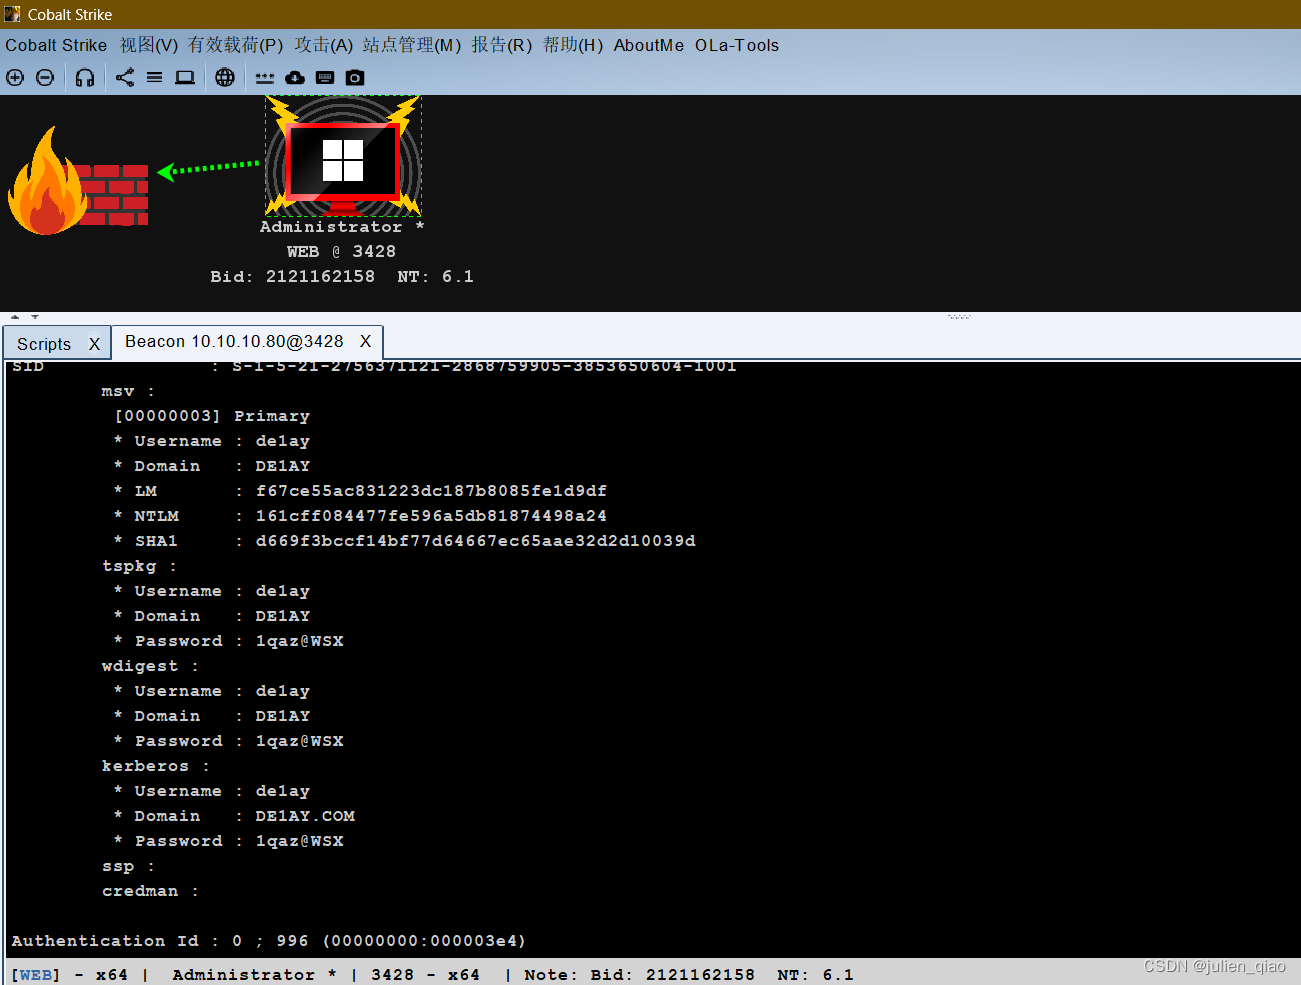Click the small down-arrow expand on split pane

coord(35,317)
